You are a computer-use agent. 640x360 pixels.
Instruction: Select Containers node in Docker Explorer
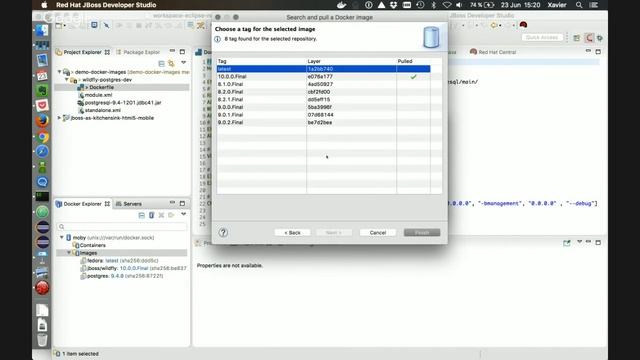(89, 245)
